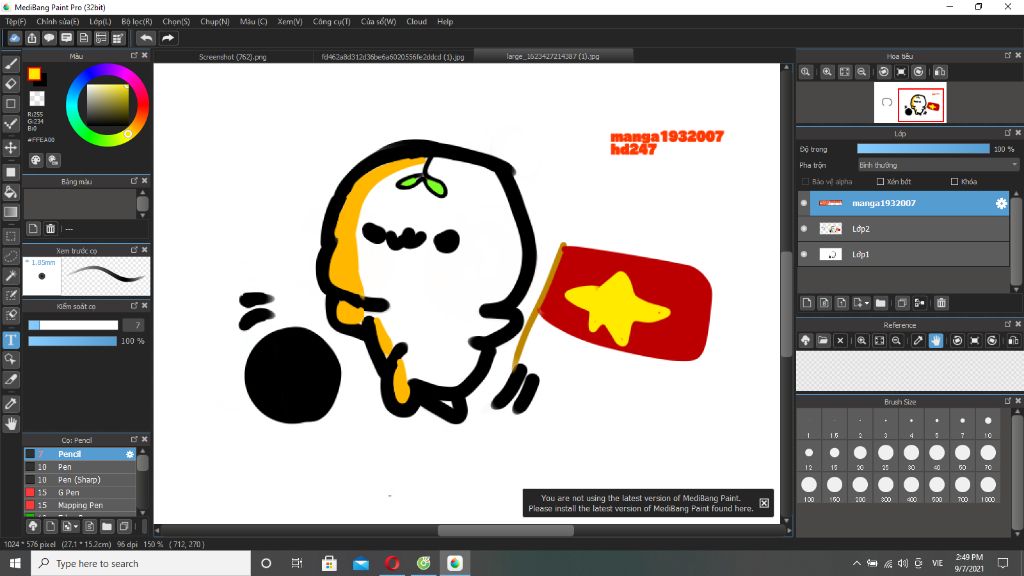Switch to large_1623427214387 (1).jpg tab
Image resolution: width=1024 pixels, height=576 pixels.
click(x=552, y=56)
